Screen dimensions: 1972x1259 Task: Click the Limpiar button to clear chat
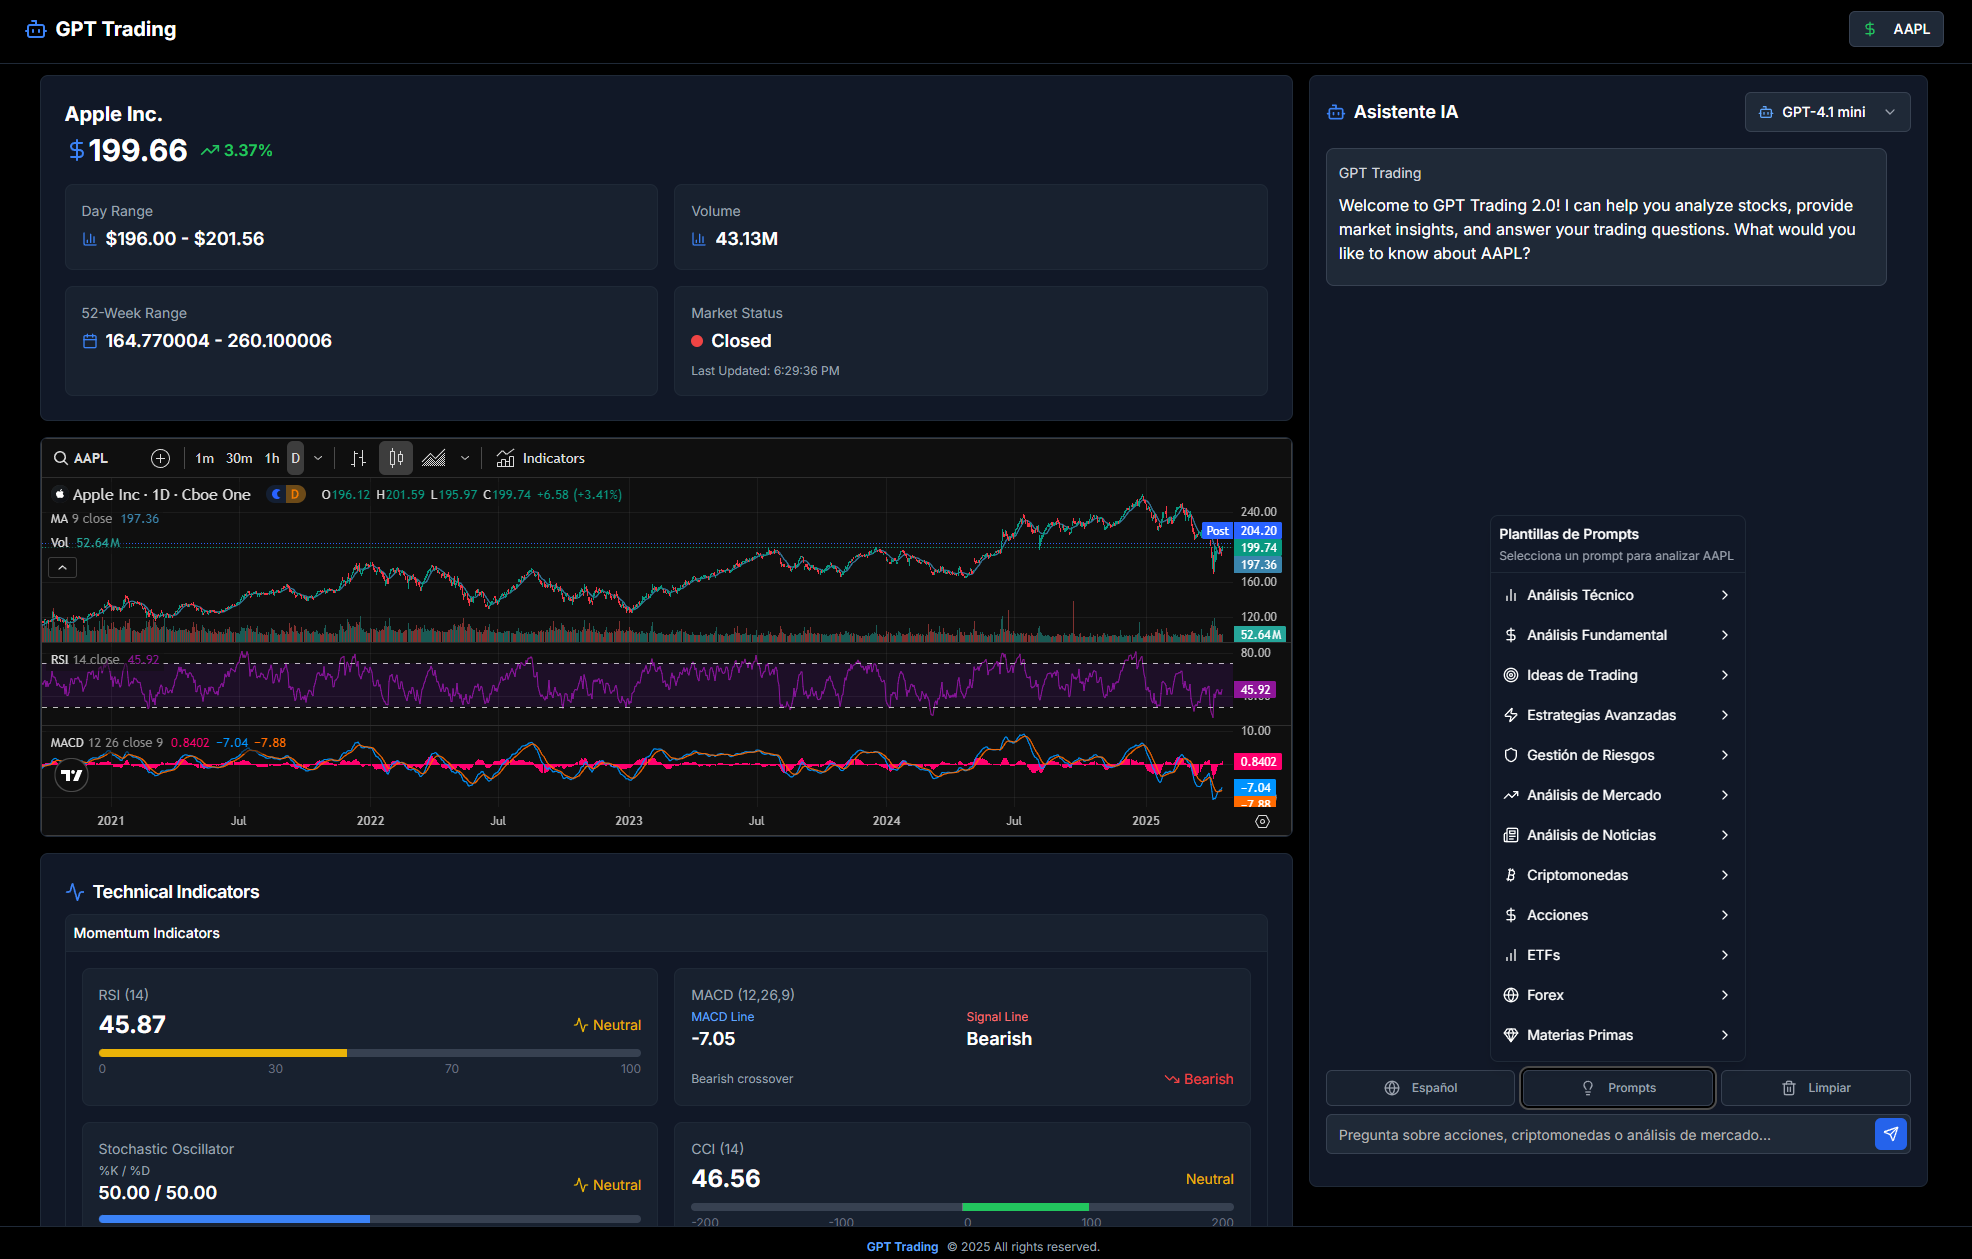click(1815, 1088)
